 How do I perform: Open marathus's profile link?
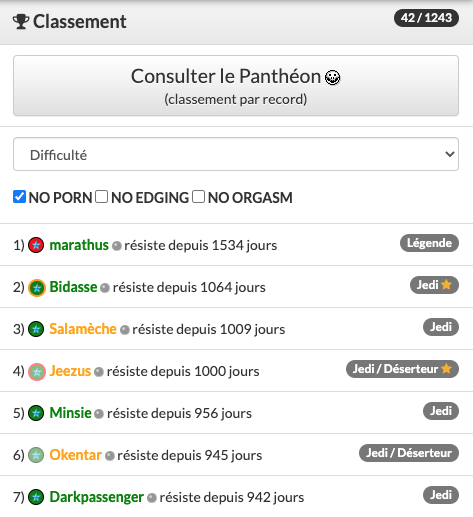[79, 245]
